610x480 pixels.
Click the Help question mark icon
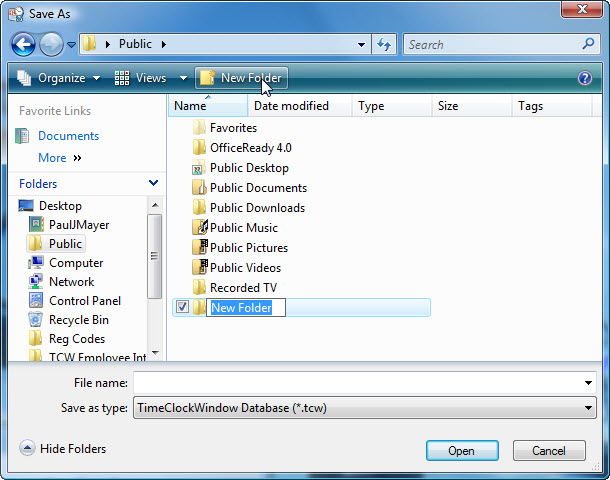tap(585, 78)
